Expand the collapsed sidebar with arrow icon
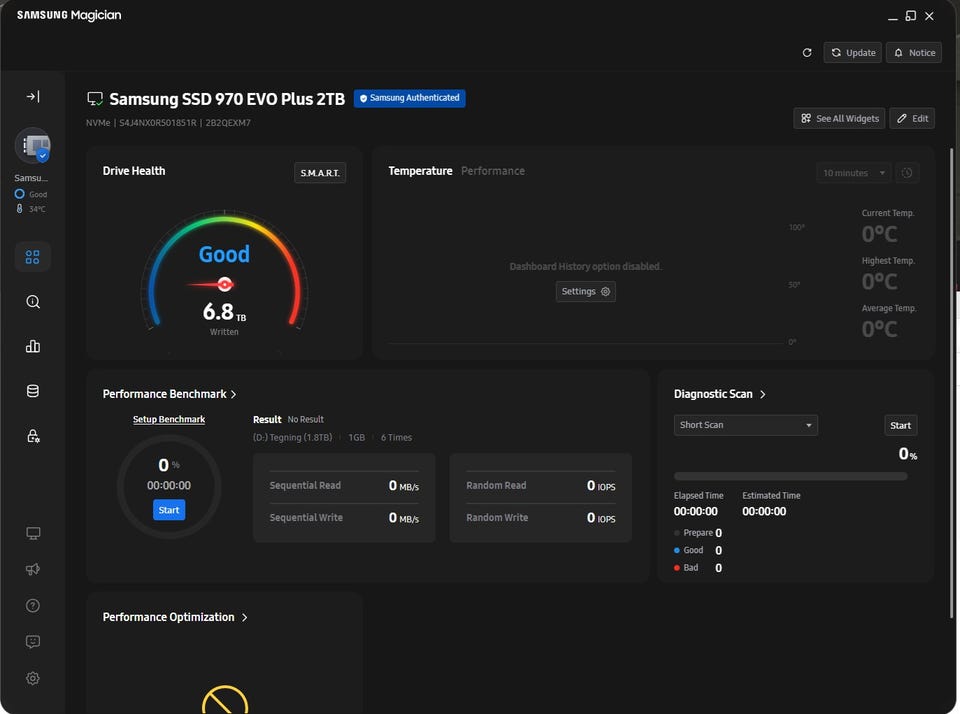960x714 pixels. [x=33, y=96]
